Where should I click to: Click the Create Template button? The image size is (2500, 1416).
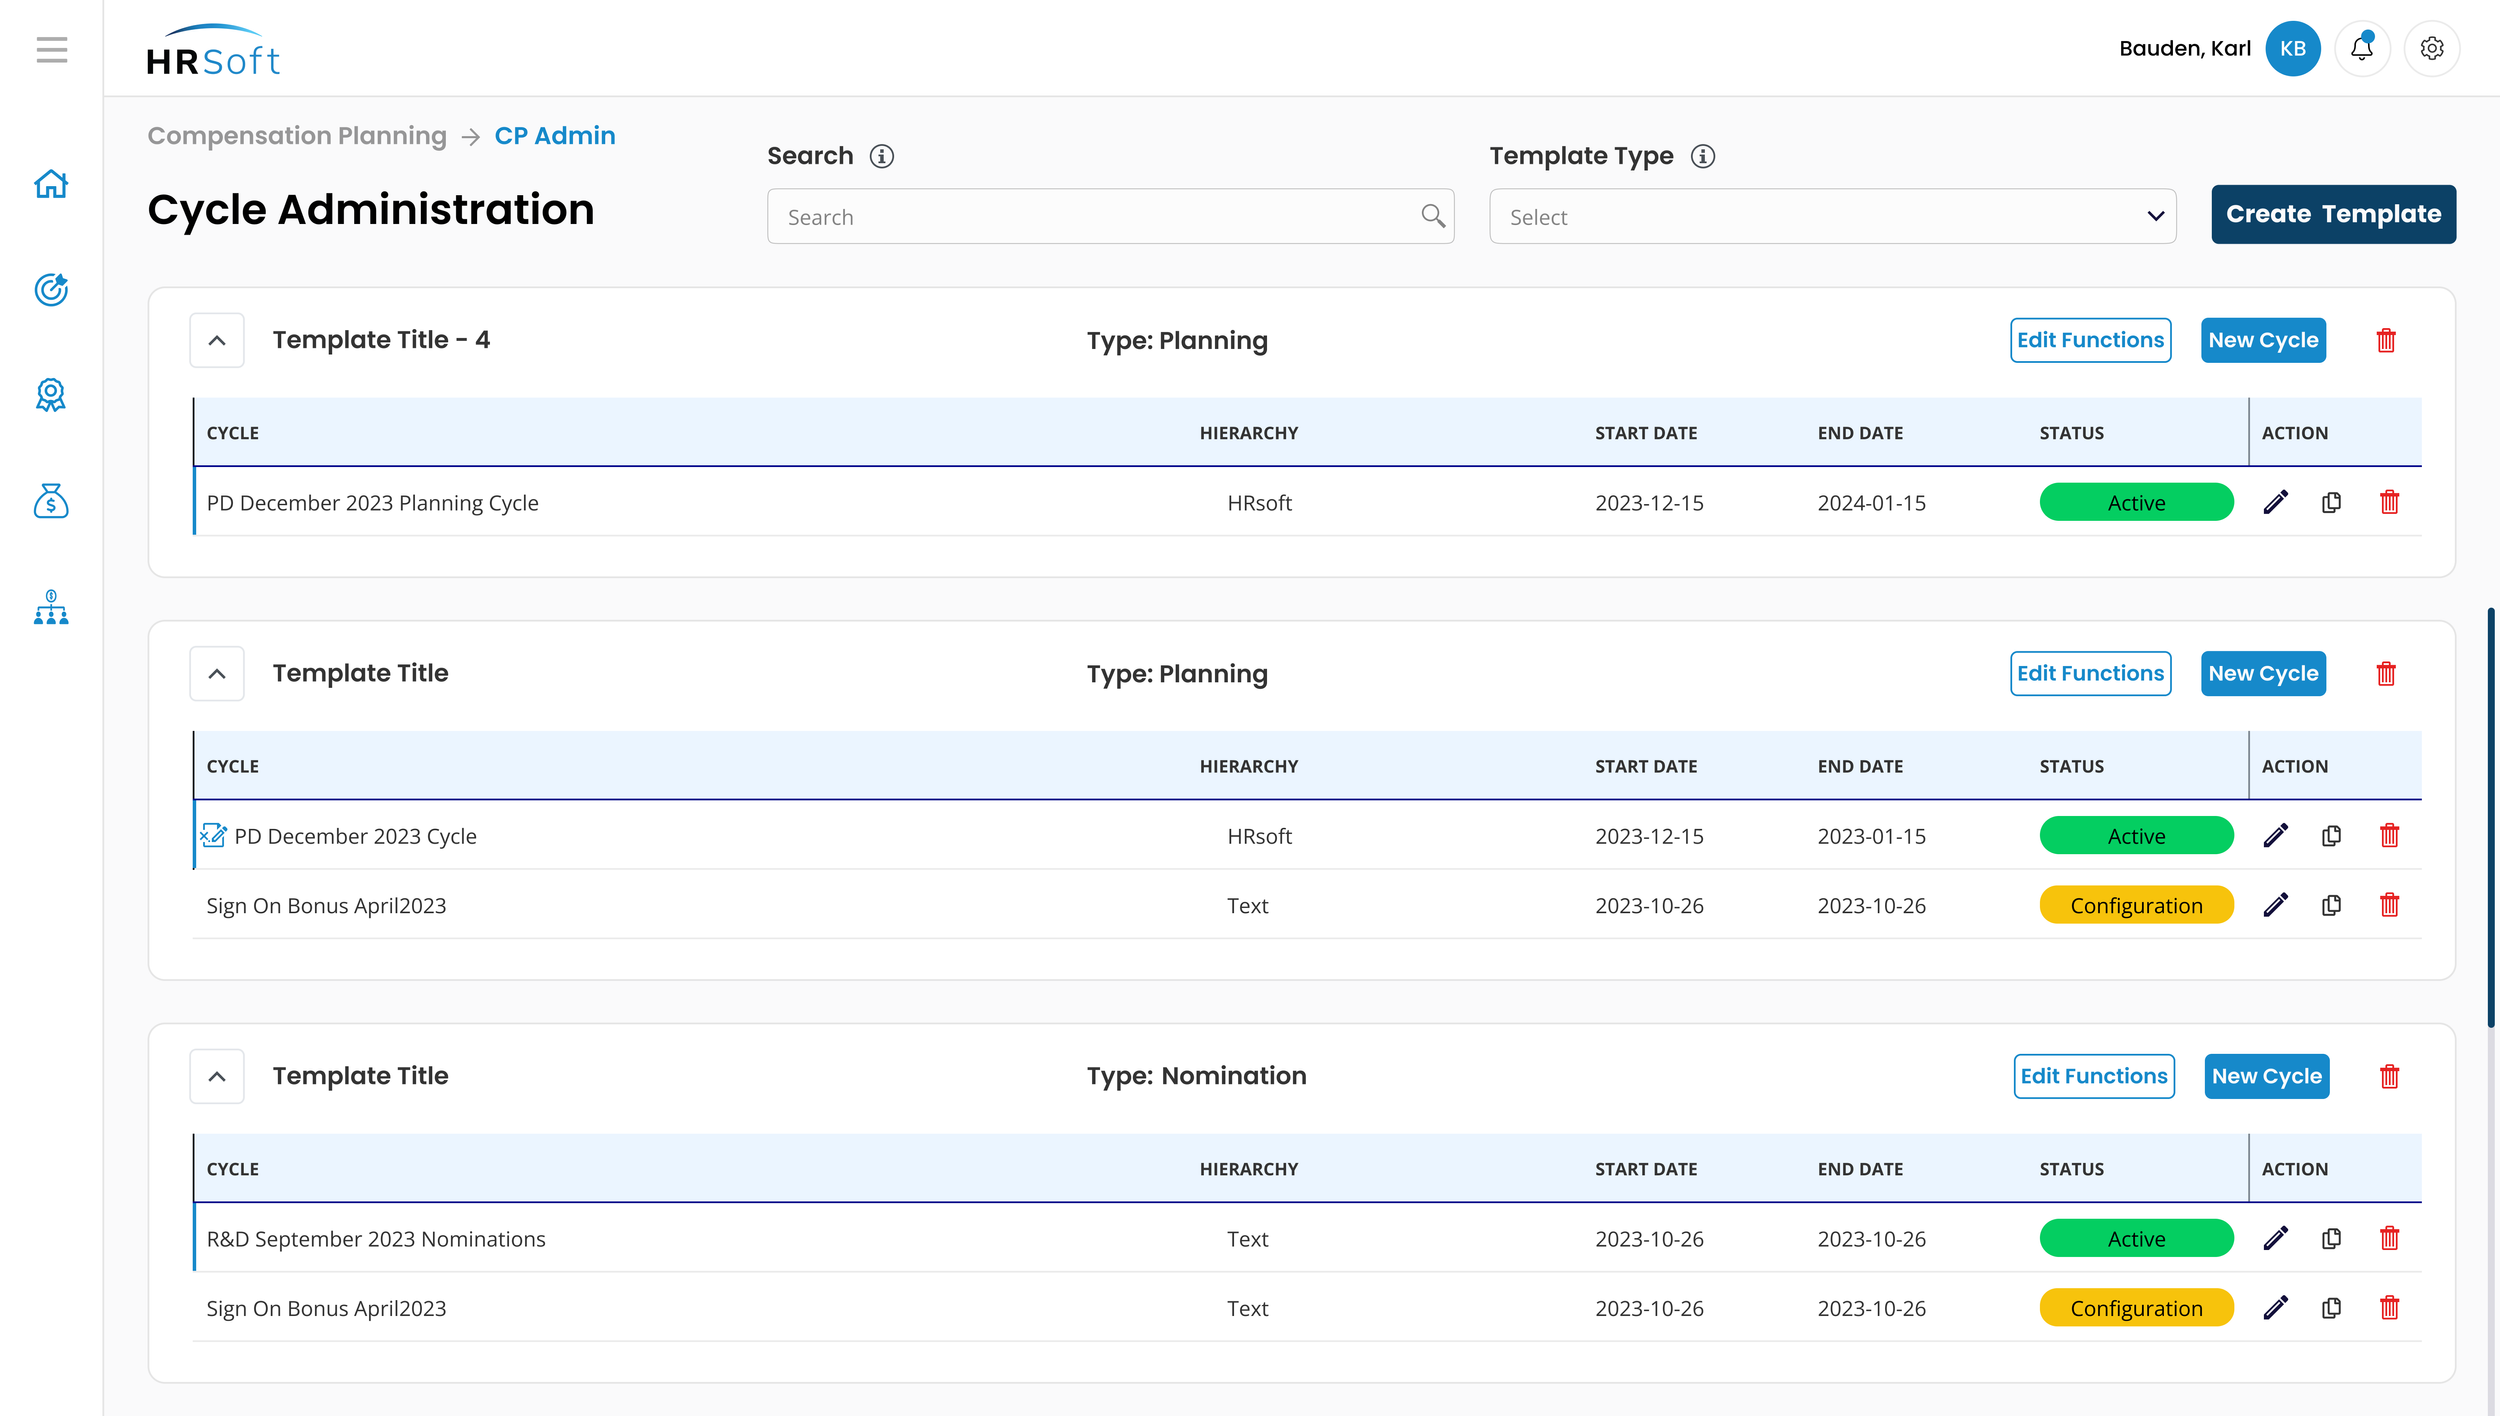click(2333, 214)
